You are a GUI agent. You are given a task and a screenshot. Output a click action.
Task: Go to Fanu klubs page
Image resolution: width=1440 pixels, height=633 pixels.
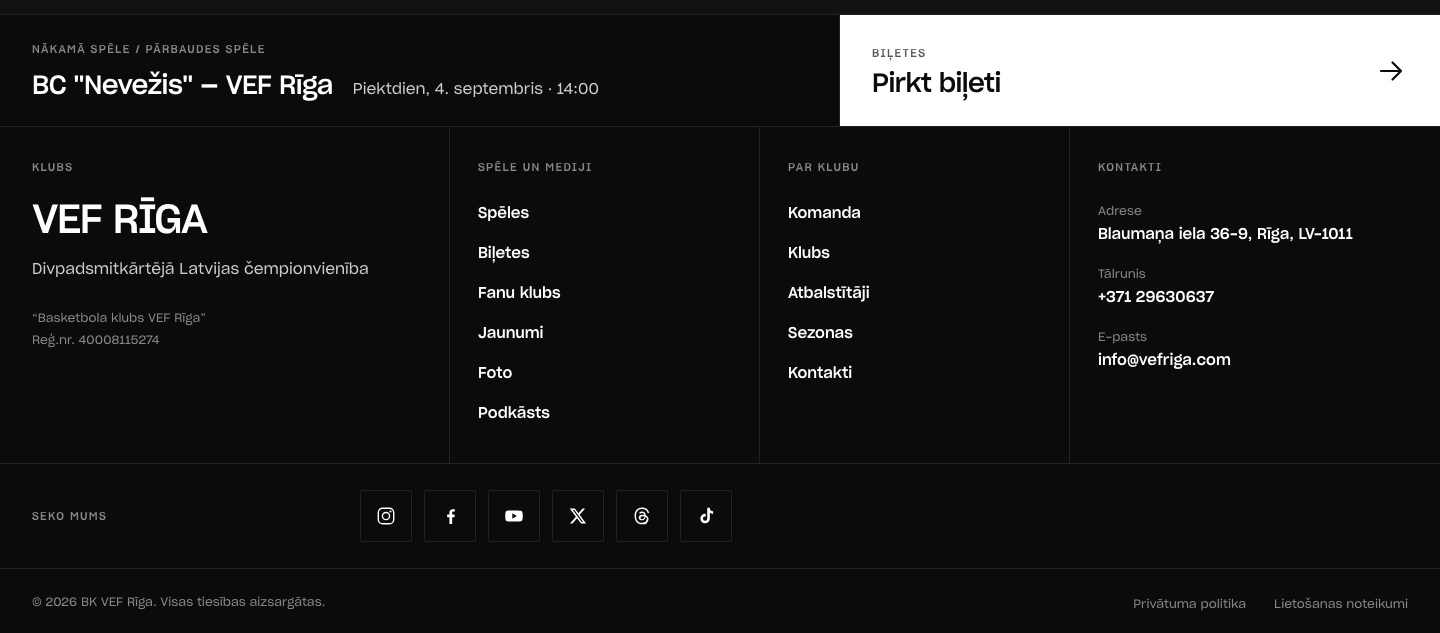(519, 293)
